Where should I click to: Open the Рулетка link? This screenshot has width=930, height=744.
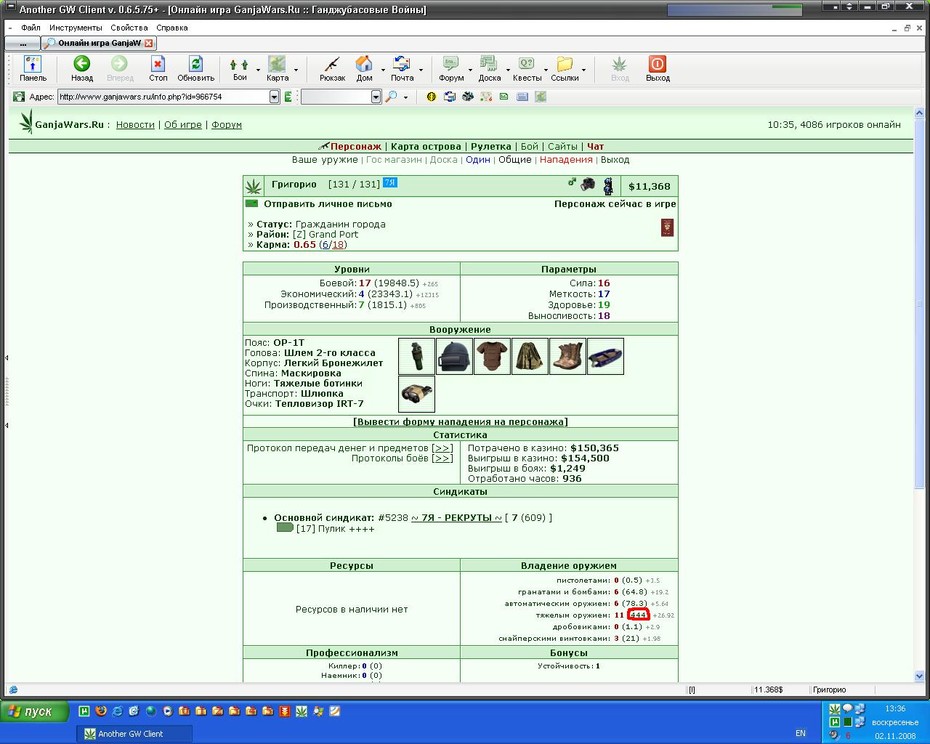coord(491,147)
